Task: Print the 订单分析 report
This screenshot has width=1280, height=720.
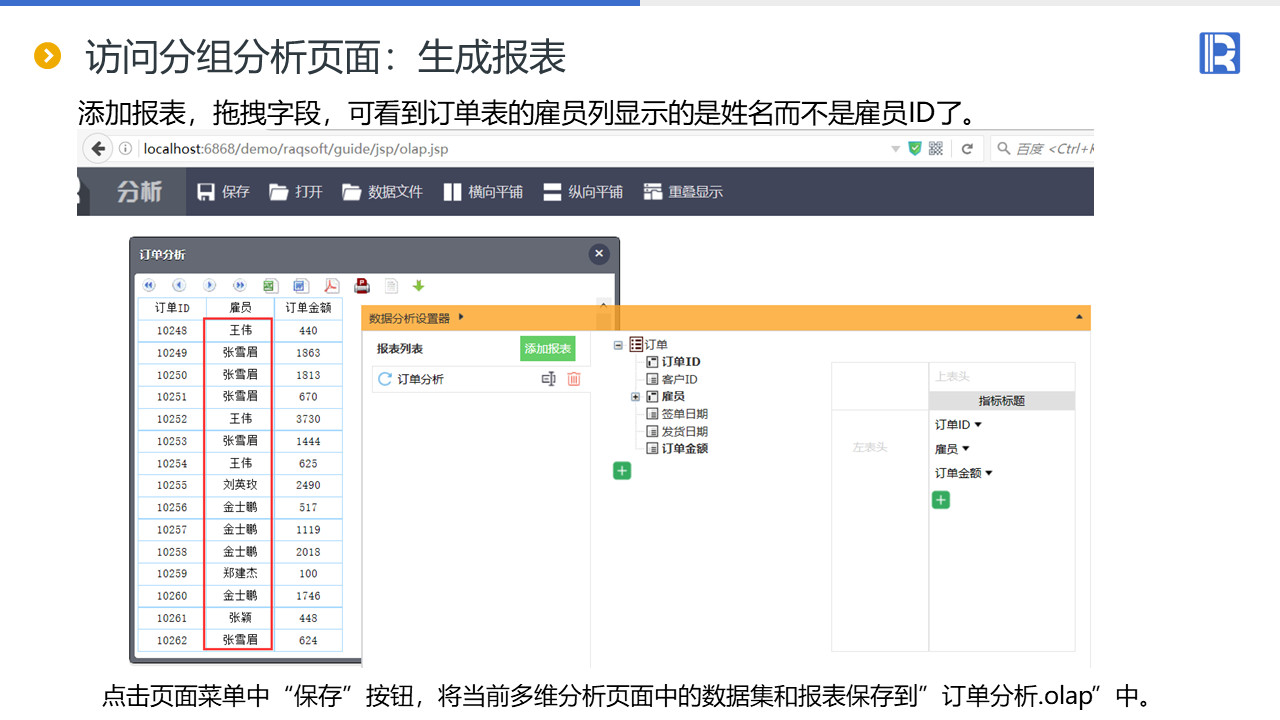Action: coord(362,285)
